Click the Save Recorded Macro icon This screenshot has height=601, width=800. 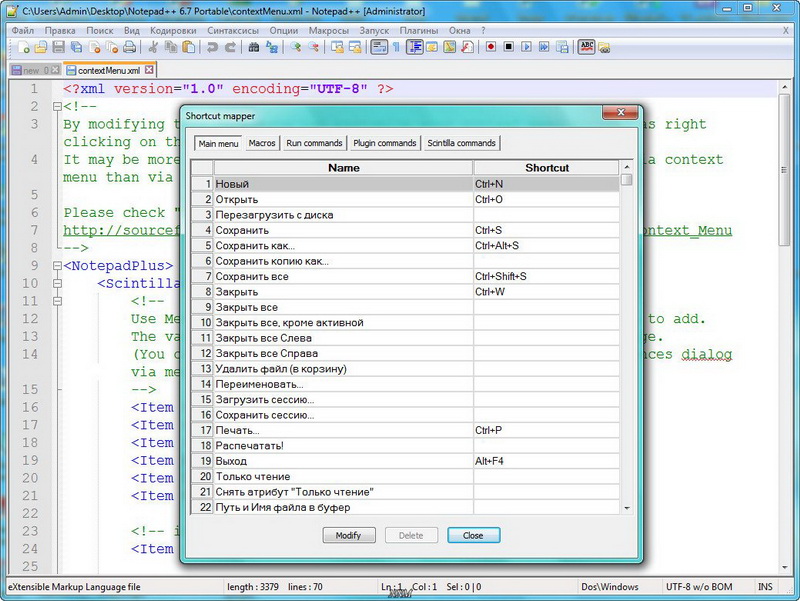point(562,47)
